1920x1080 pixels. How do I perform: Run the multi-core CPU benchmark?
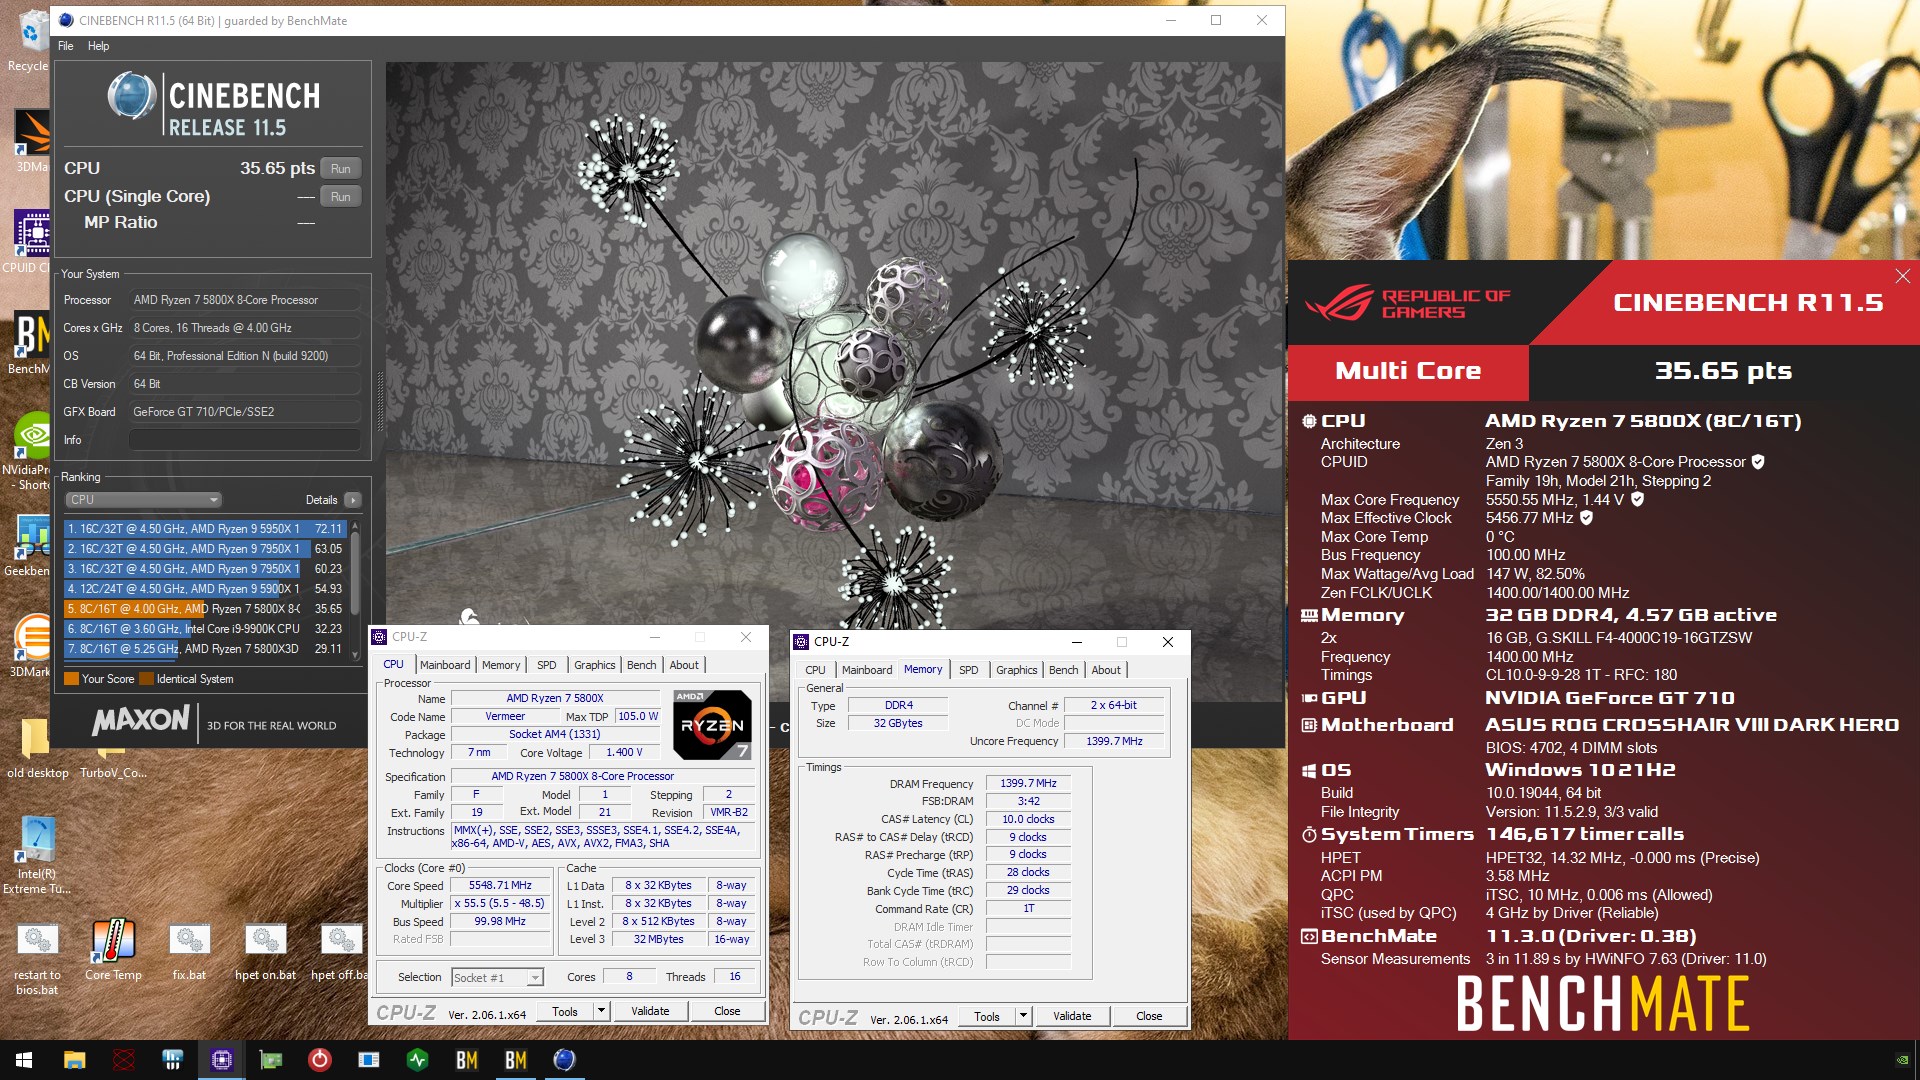click(x=340, y=169)
